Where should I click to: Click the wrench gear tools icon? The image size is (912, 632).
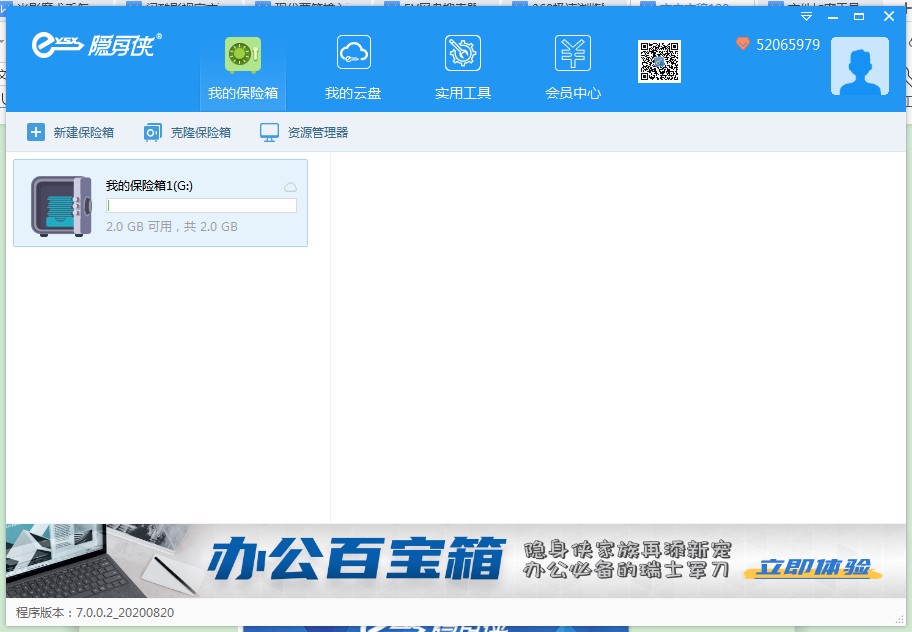463,53
